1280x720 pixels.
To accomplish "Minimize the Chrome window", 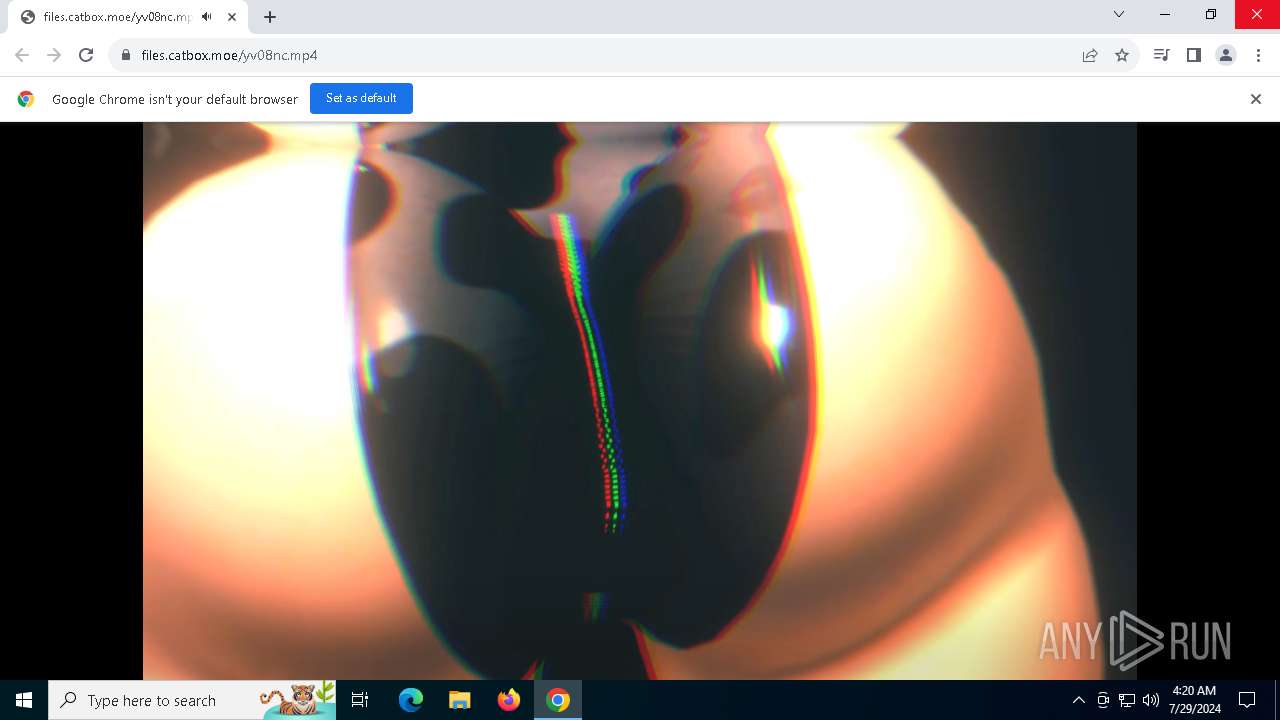I will [1165, 14].
